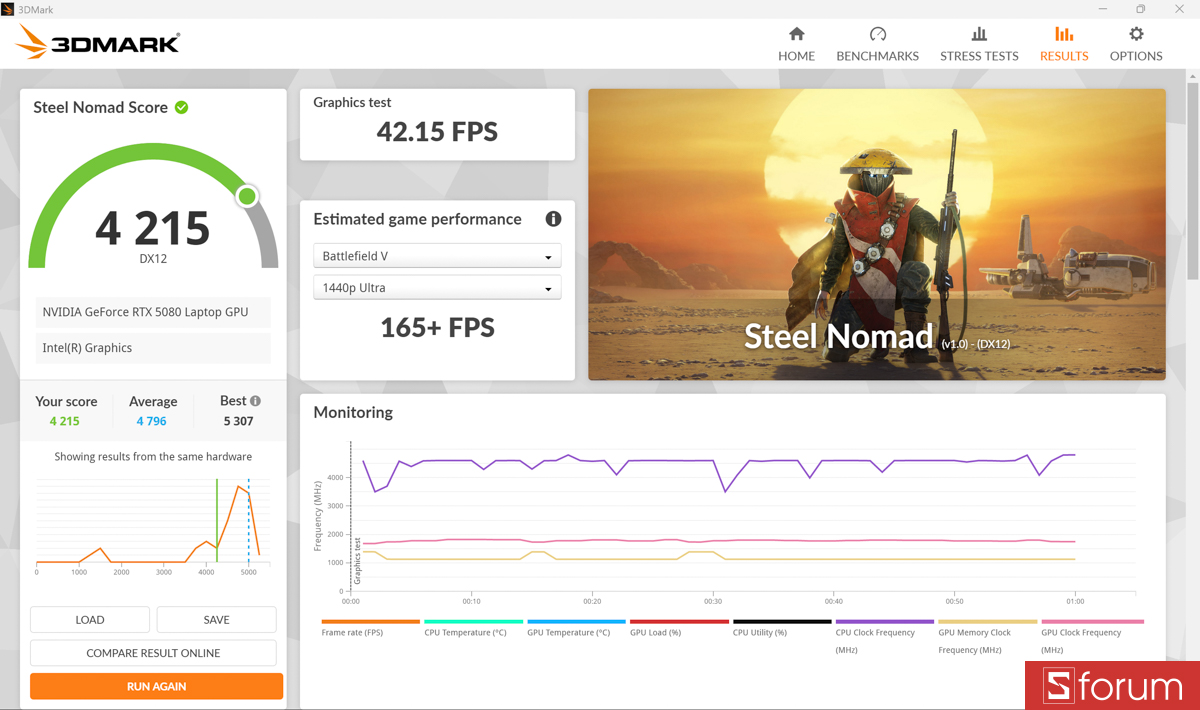Click the 3DMark logo
Screen dimensions: 1200x710
pos(98,42)
